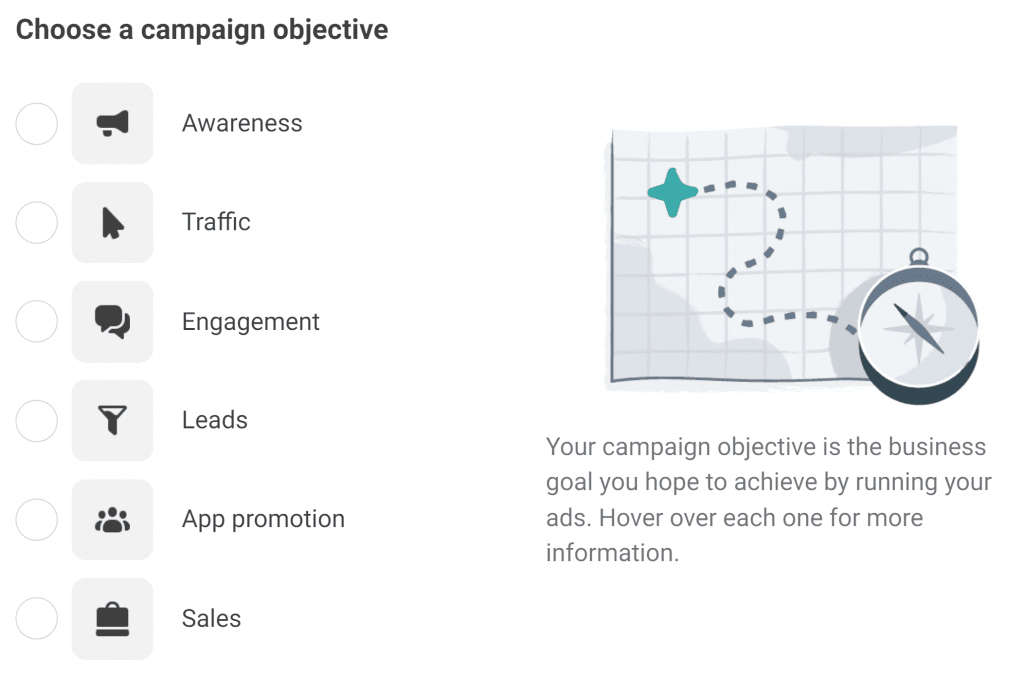Select the Traffic radio button
This screenshot has height=695, width=1024.
click(37, 223)
